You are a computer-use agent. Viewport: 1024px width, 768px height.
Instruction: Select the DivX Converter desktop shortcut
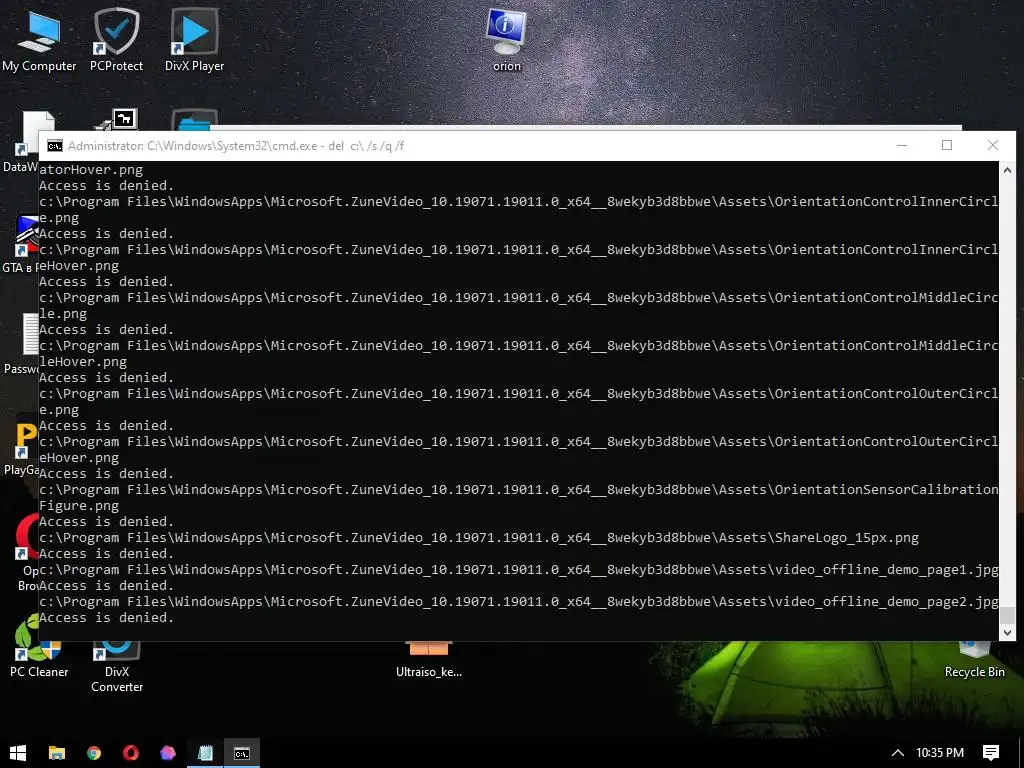(x=117, y=667)
